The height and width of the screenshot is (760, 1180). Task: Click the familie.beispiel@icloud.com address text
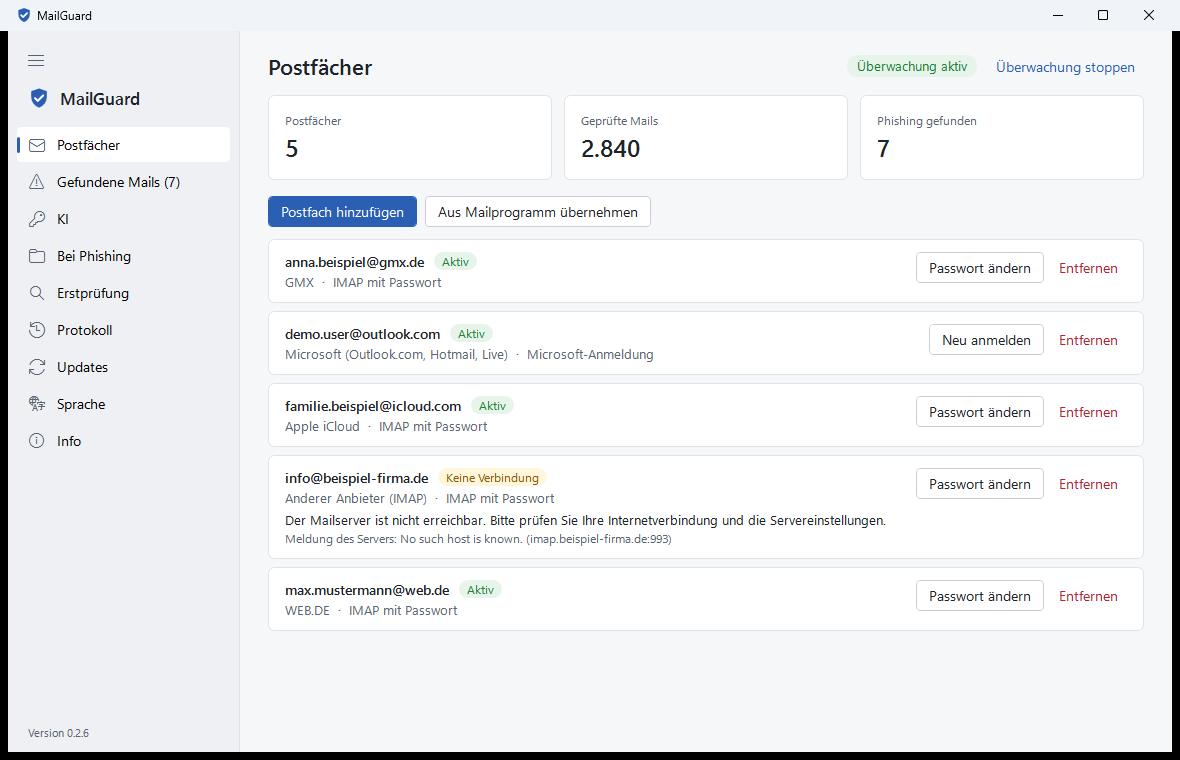coord(373,406)
